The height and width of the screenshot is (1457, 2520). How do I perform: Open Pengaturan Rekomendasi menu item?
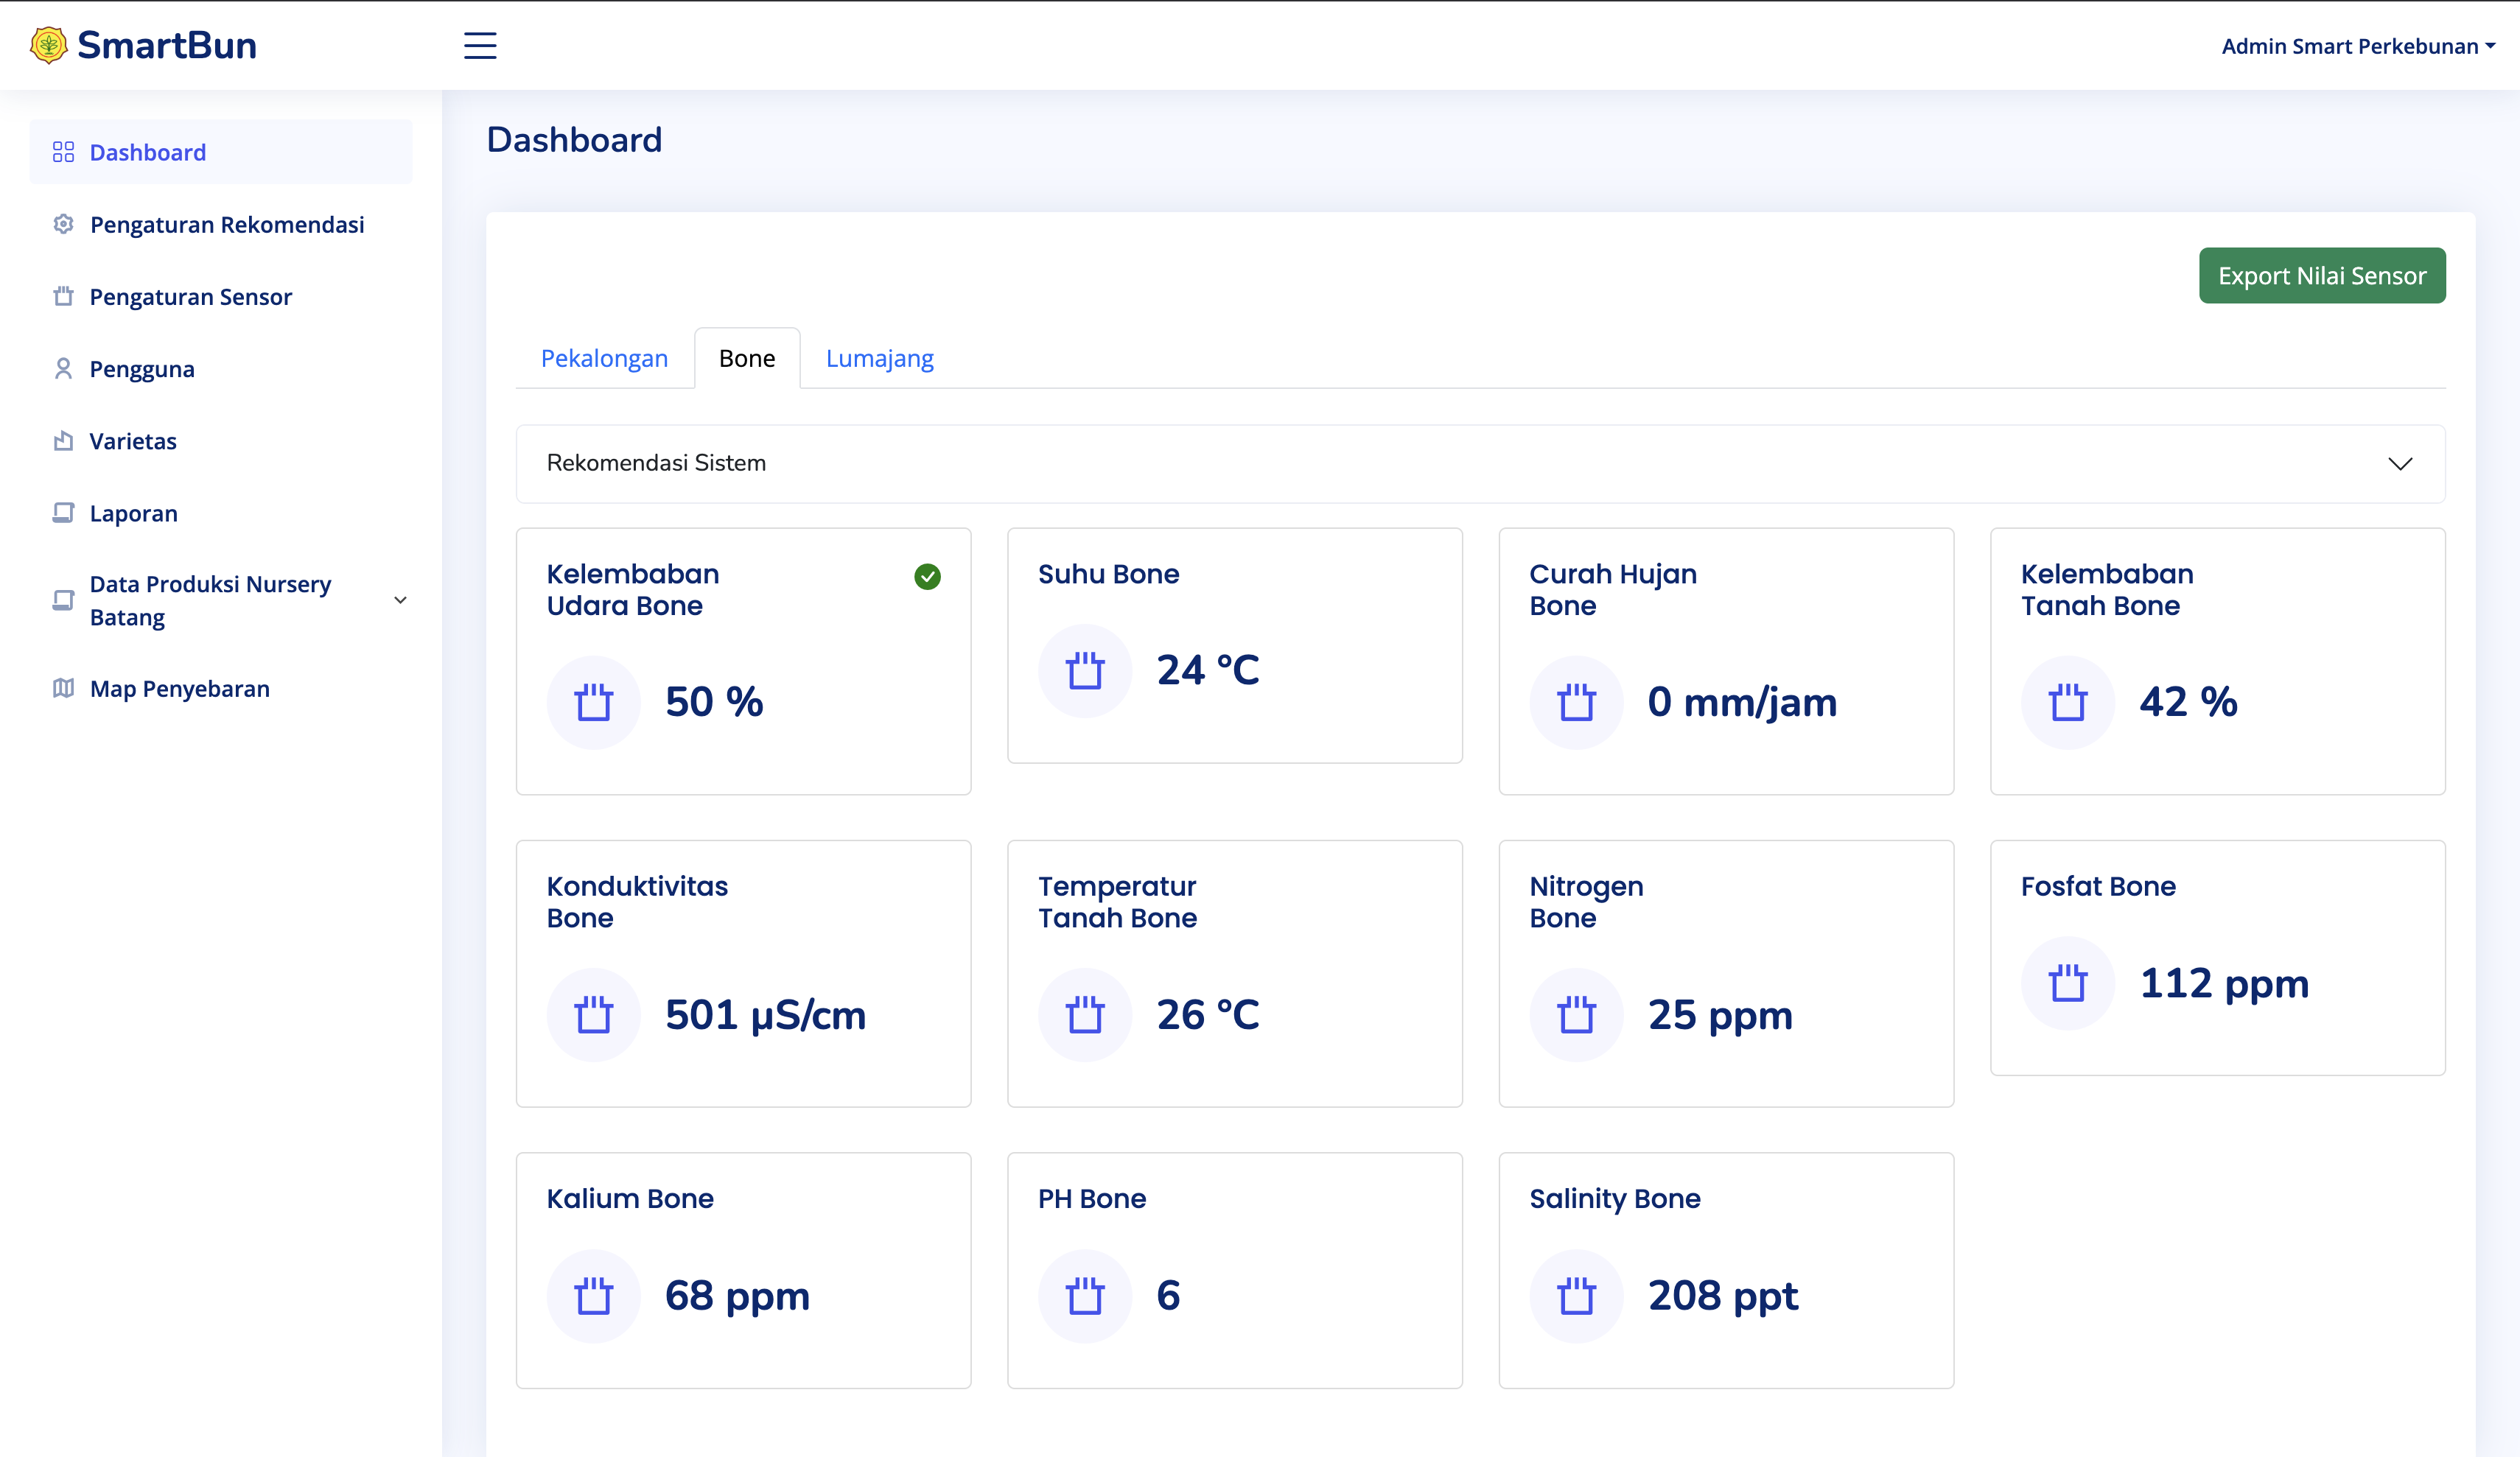[221, 224]
